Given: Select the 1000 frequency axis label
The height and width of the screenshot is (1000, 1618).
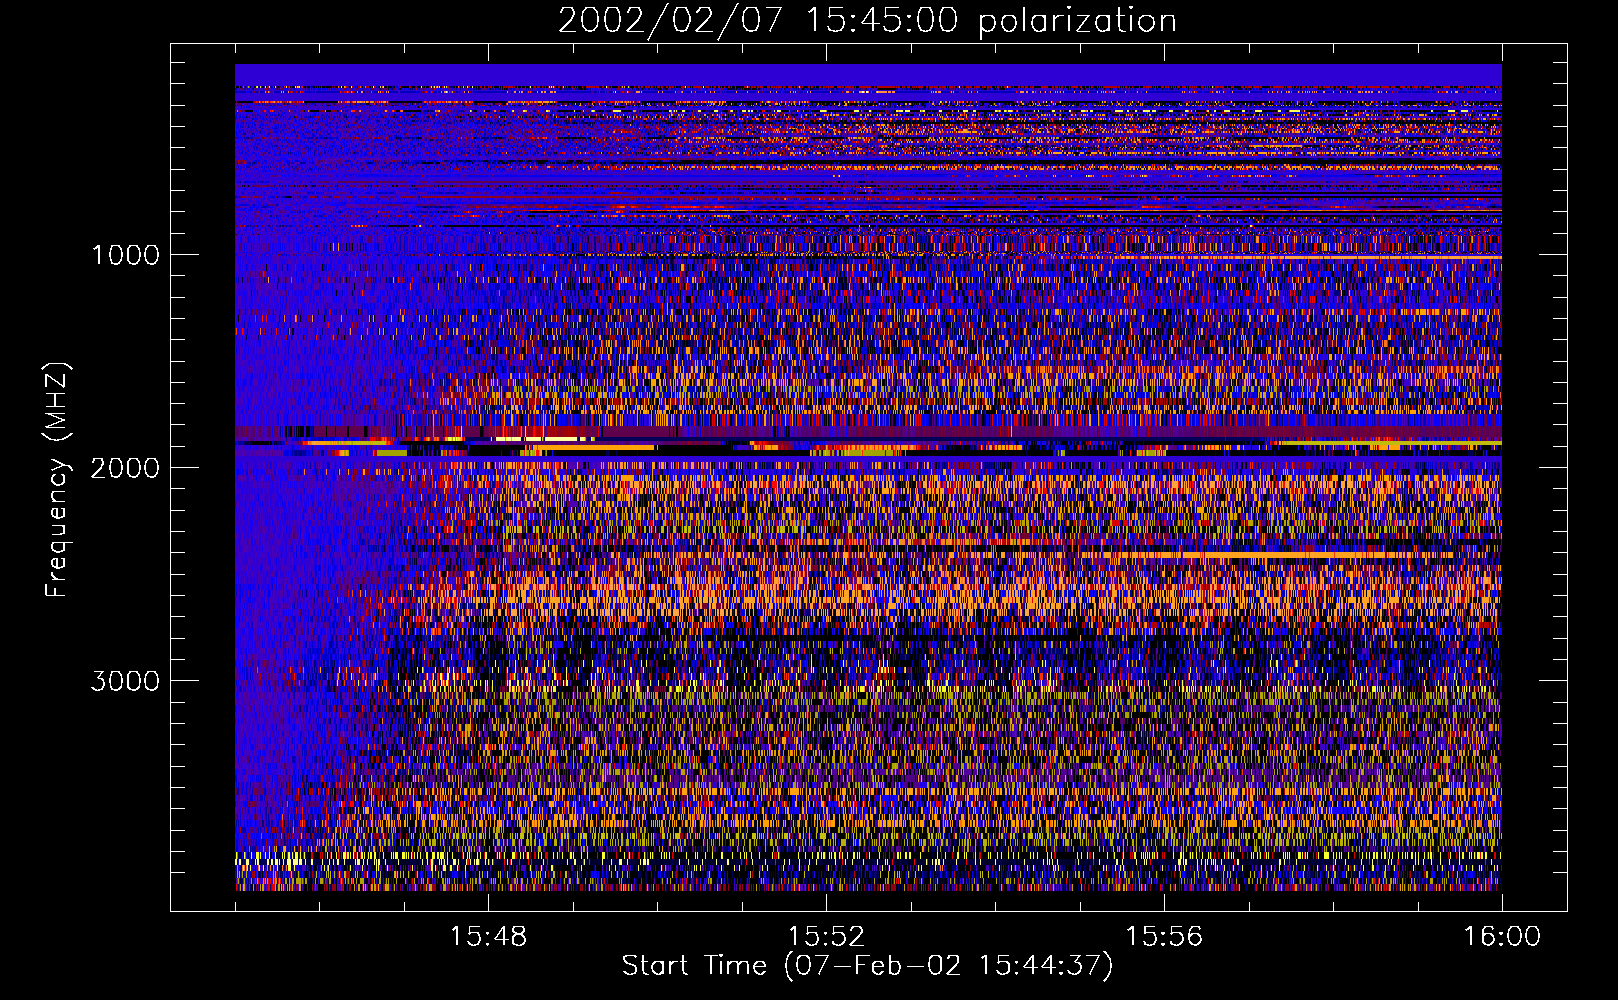Looking at the screenshot, I should [x=125, y=255].
